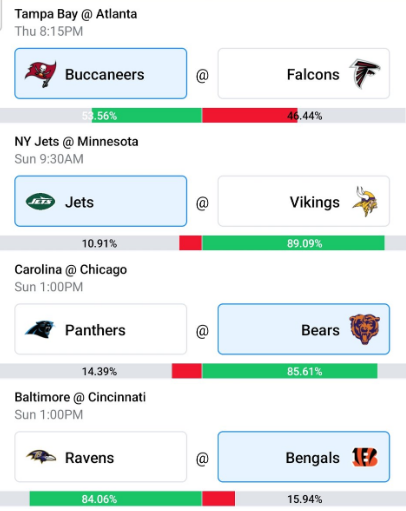
Task: Click the Bengals striped B logo
Action: 365,457
